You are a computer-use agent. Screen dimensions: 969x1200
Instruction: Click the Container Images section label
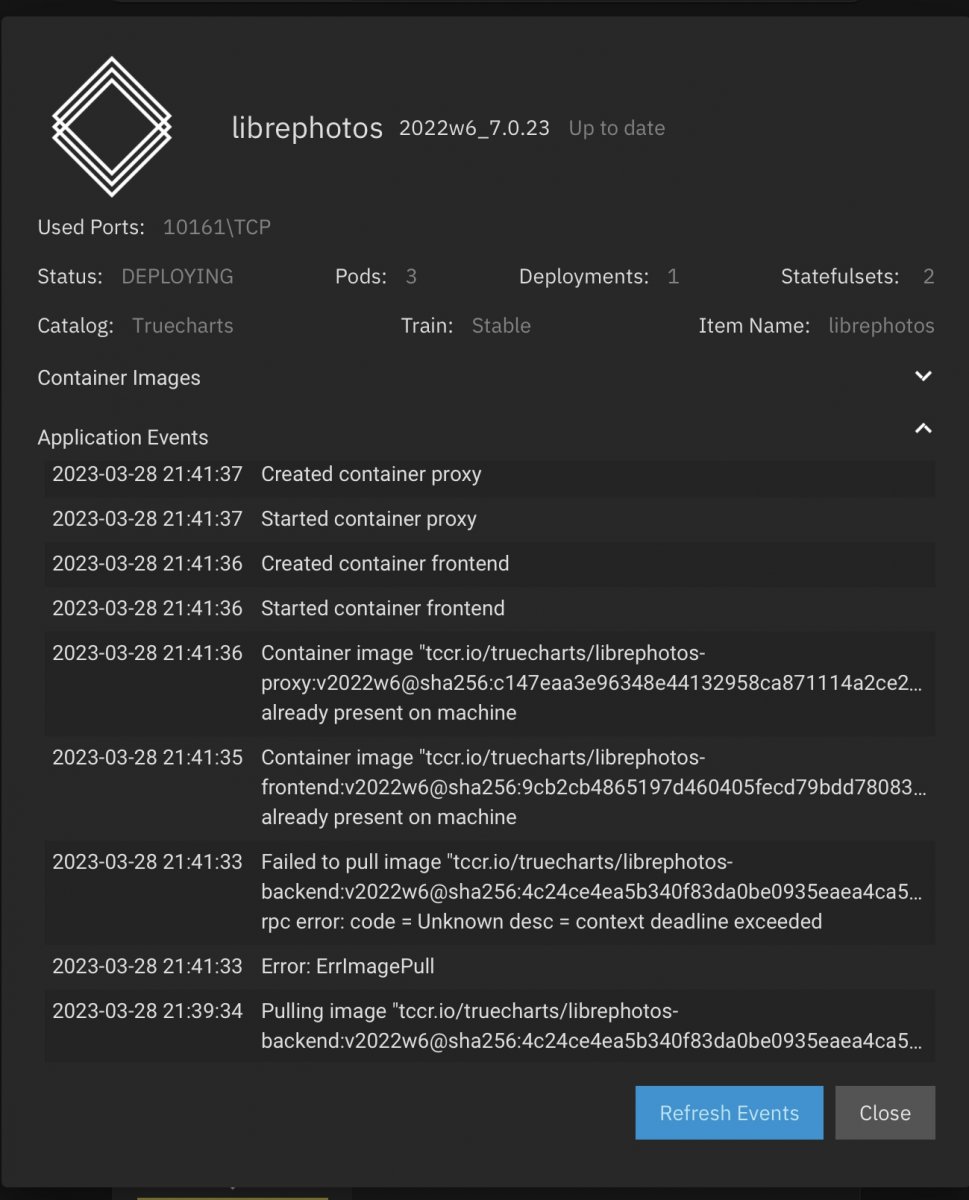[119, 378]
